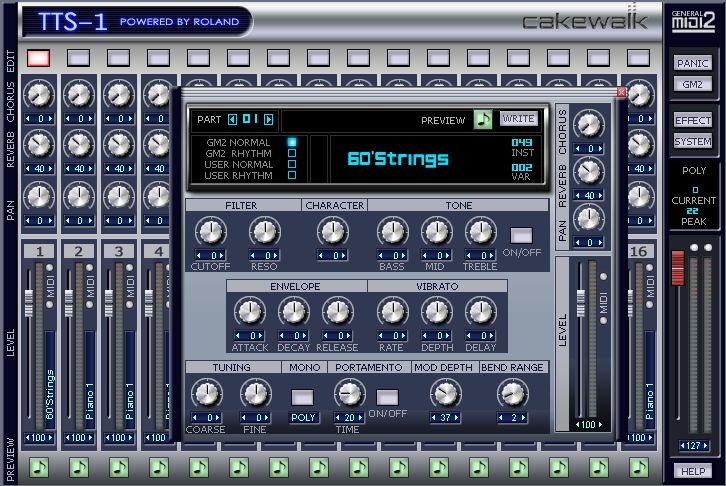Click the vibrato DELAY knob

(481, 312)
